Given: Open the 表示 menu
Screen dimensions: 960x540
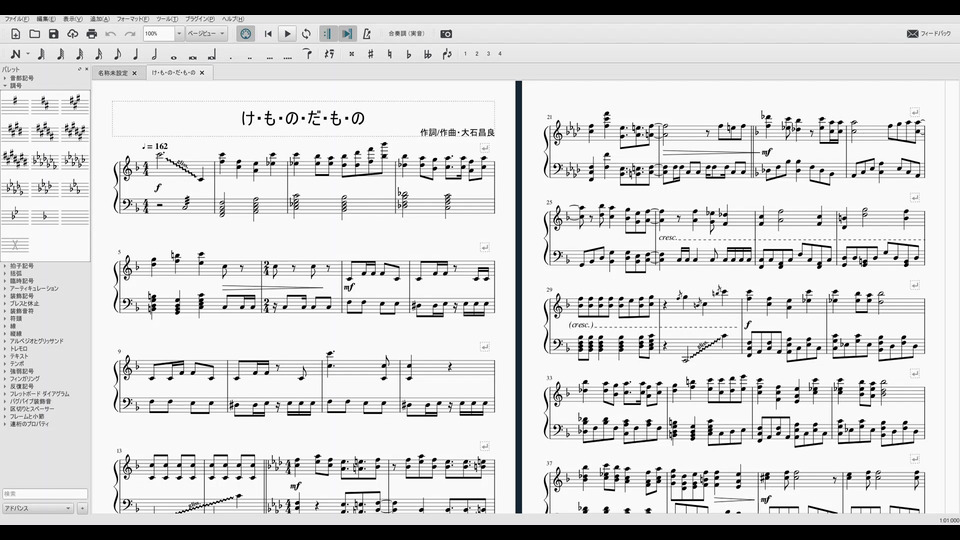Looking at the screenshot, I should tap(73, 19).
